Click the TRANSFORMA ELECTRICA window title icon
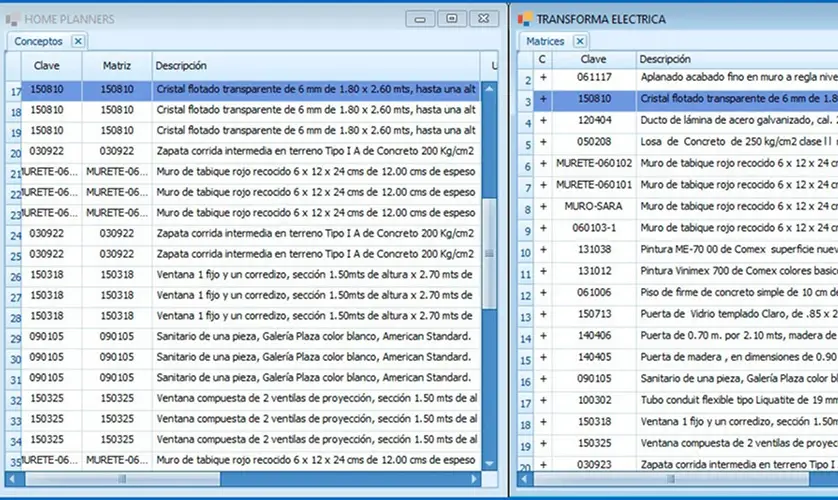The height and width of the screenshot is (500, 838). [525, 19]
